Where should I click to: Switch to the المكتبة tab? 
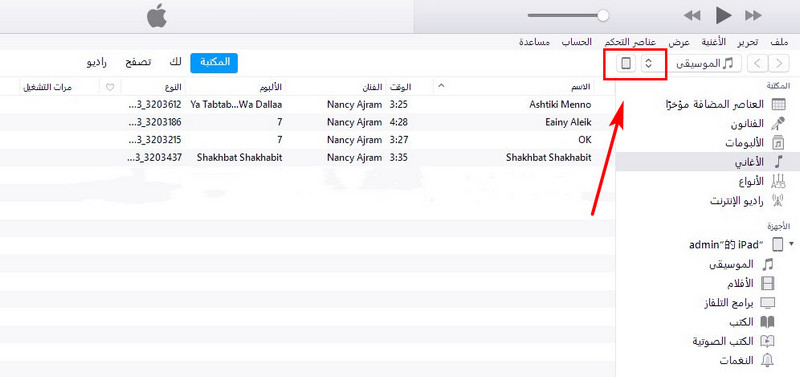214,63
